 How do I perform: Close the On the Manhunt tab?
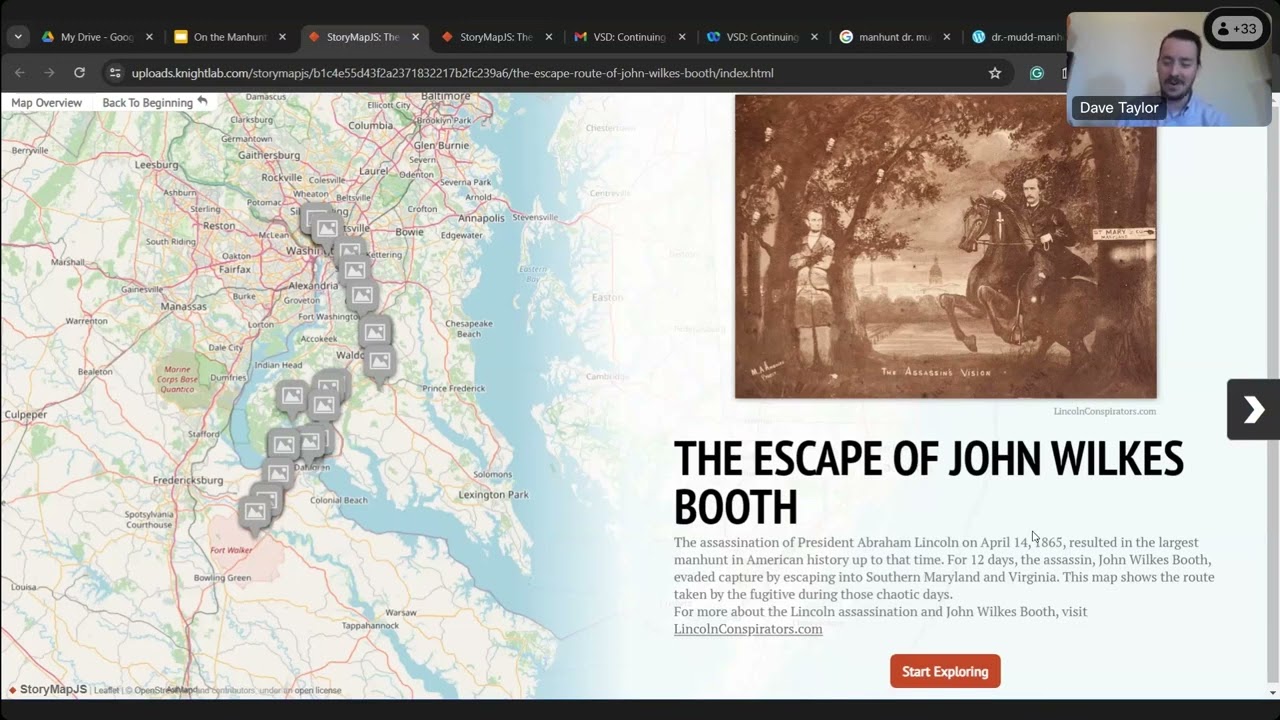click(282, 37)
